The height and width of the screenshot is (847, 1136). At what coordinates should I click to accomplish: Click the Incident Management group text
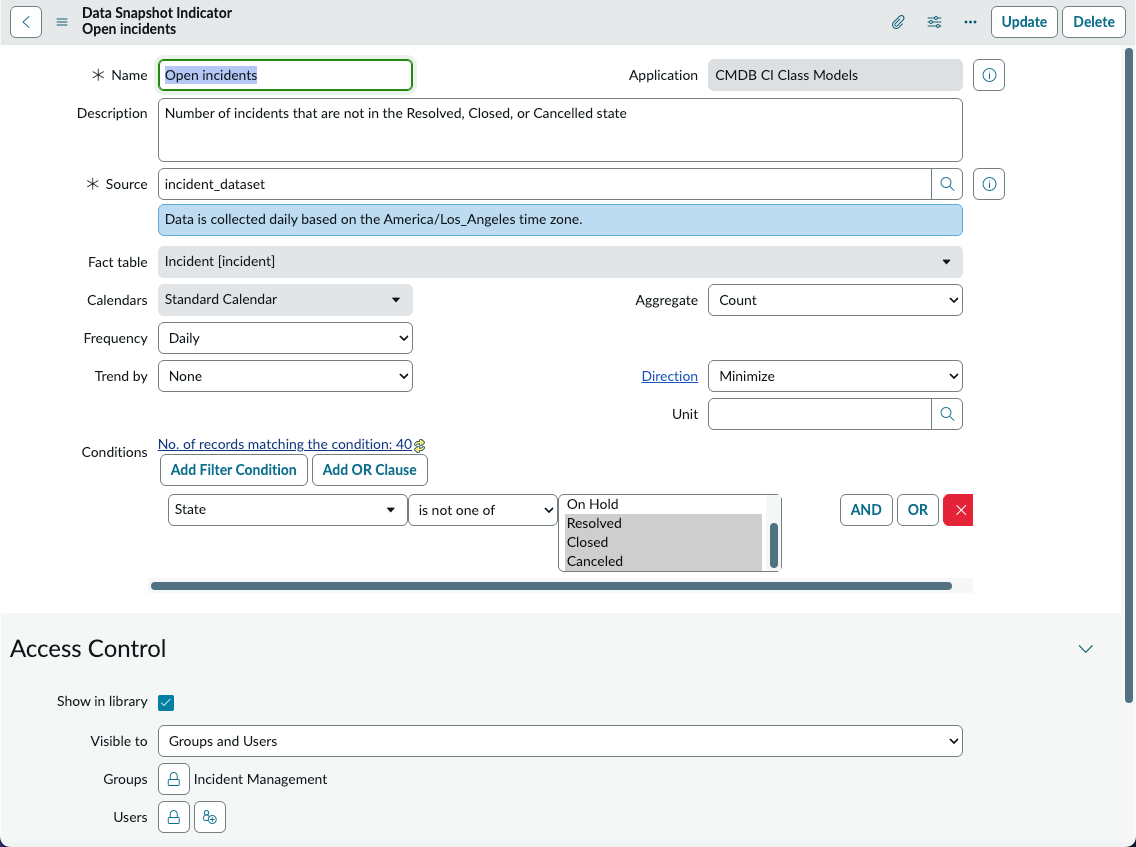[x=260, y=779]
